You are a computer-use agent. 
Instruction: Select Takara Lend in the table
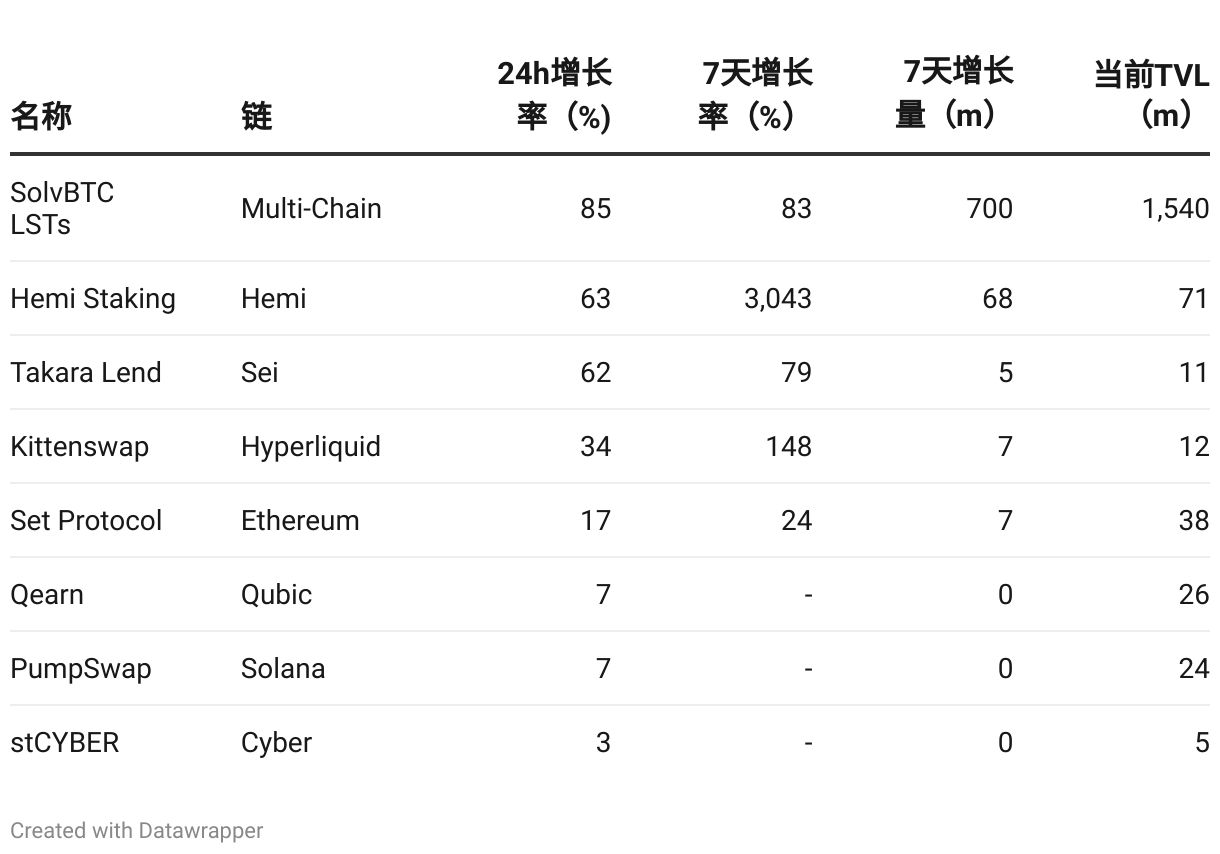point(86,373)
